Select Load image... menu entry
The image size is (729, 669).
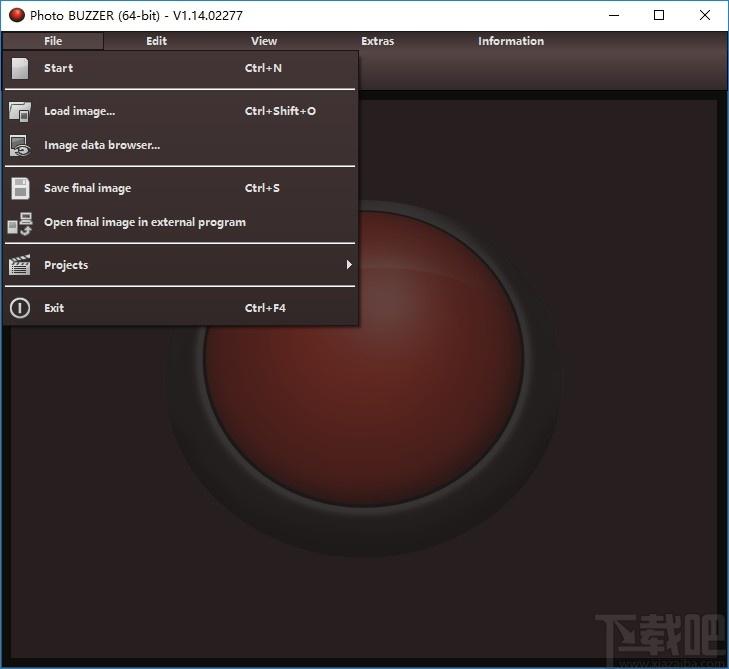[x=181, y=112]
